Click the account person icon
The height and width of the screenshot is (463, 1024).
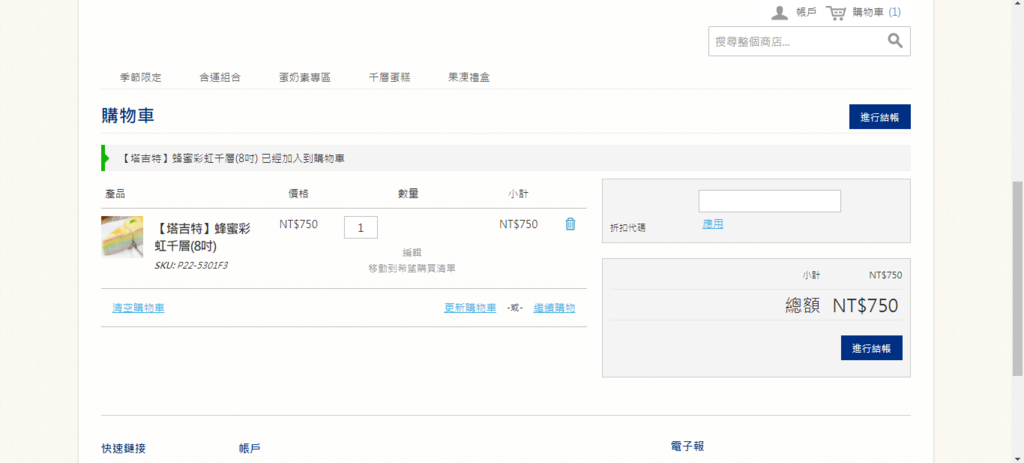click(779, 12)
